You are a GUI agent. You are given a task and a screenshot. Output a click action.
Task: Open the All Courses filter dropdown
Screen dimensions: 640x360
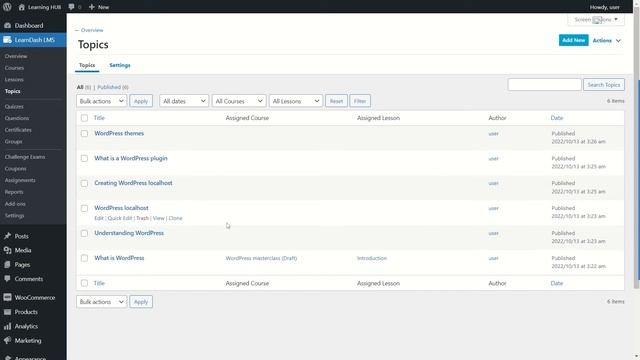click(x=239, y=101)
